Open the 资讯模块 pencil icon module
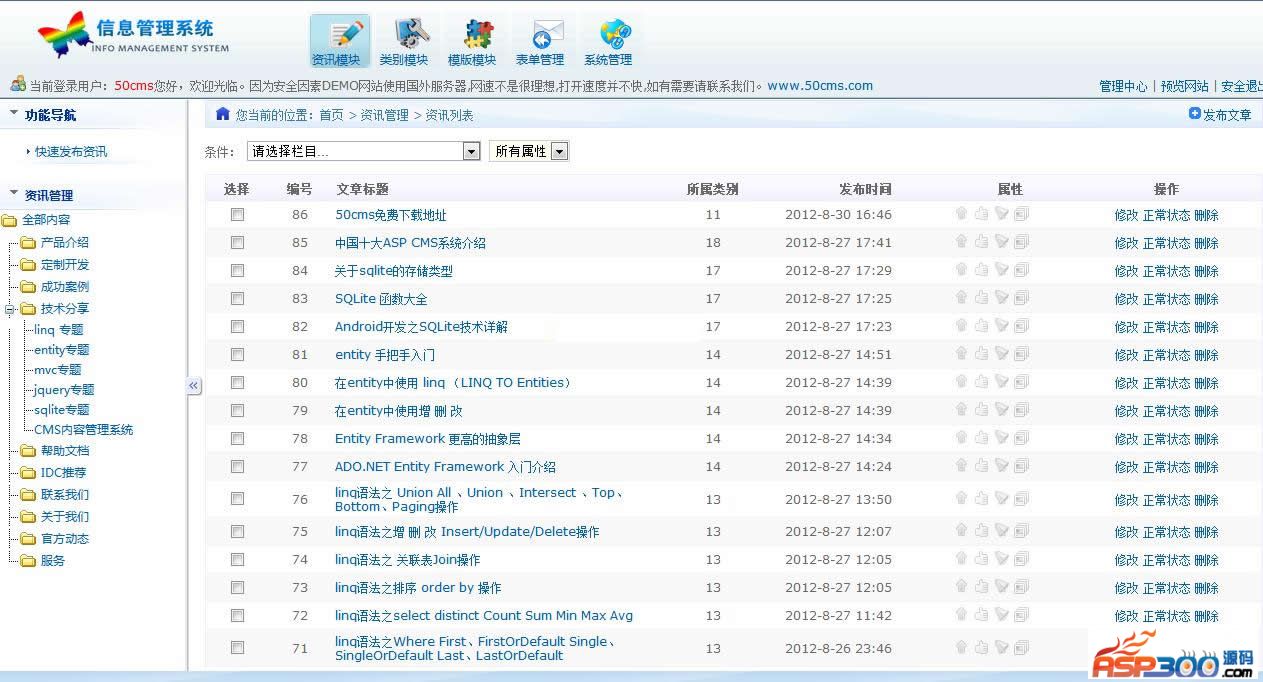The image size is (1263, 682). 339,41
